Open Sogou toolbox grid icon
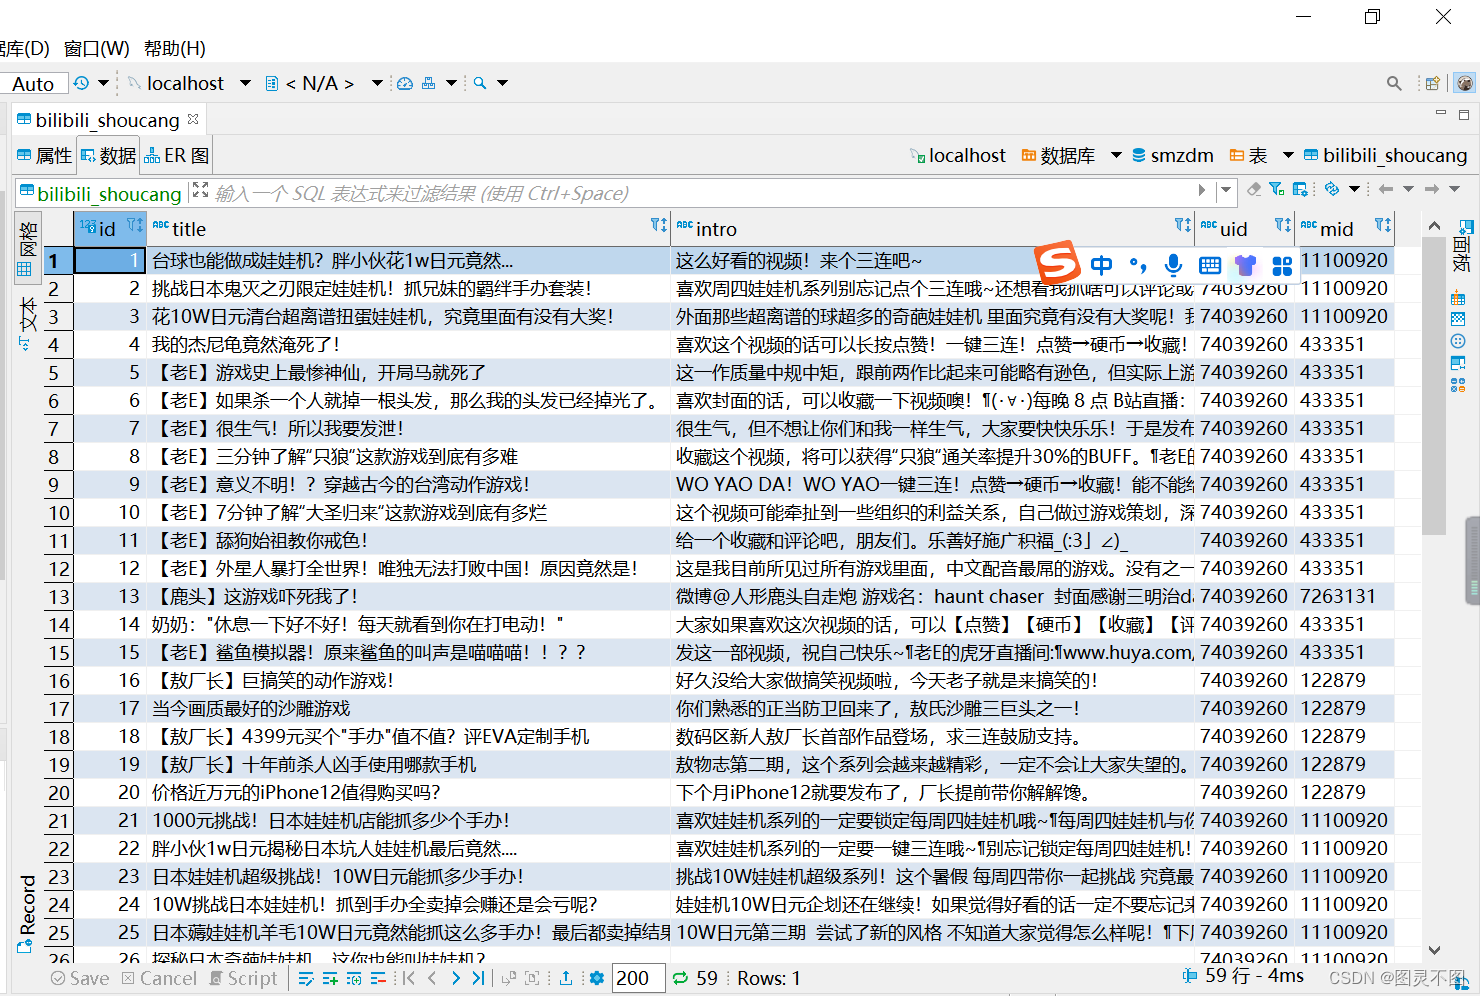Image resolution: width=1480 pixels, height=996 pixels. (1282, 265)
